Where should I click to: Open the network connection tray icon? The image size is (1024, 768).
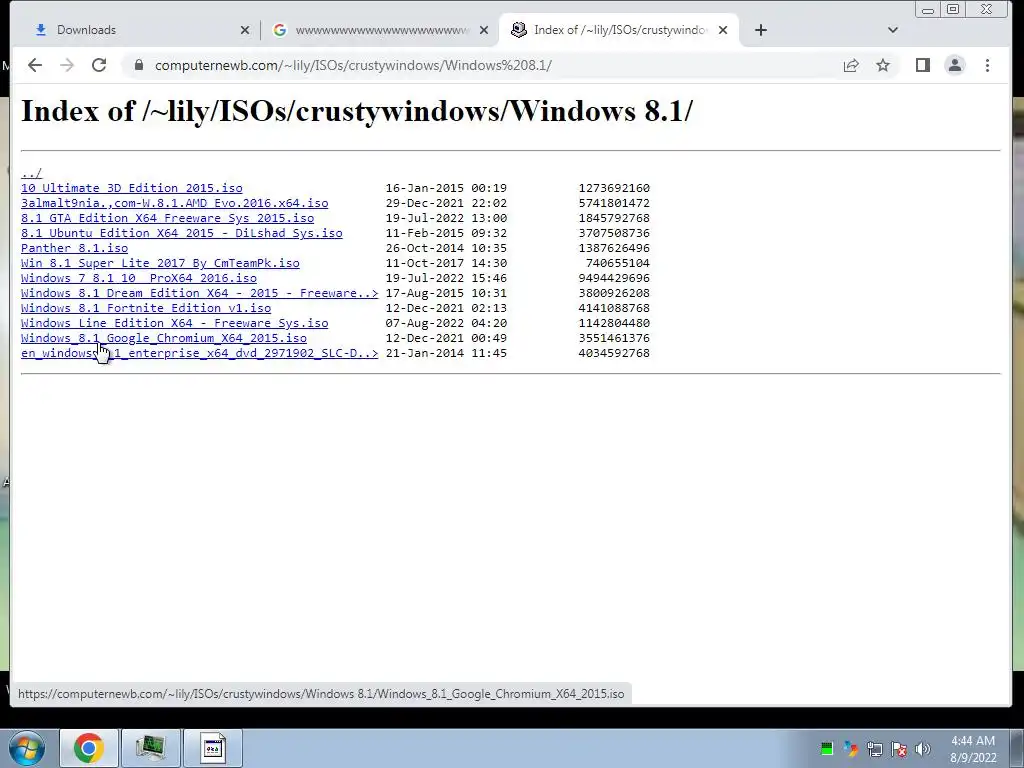874,748
